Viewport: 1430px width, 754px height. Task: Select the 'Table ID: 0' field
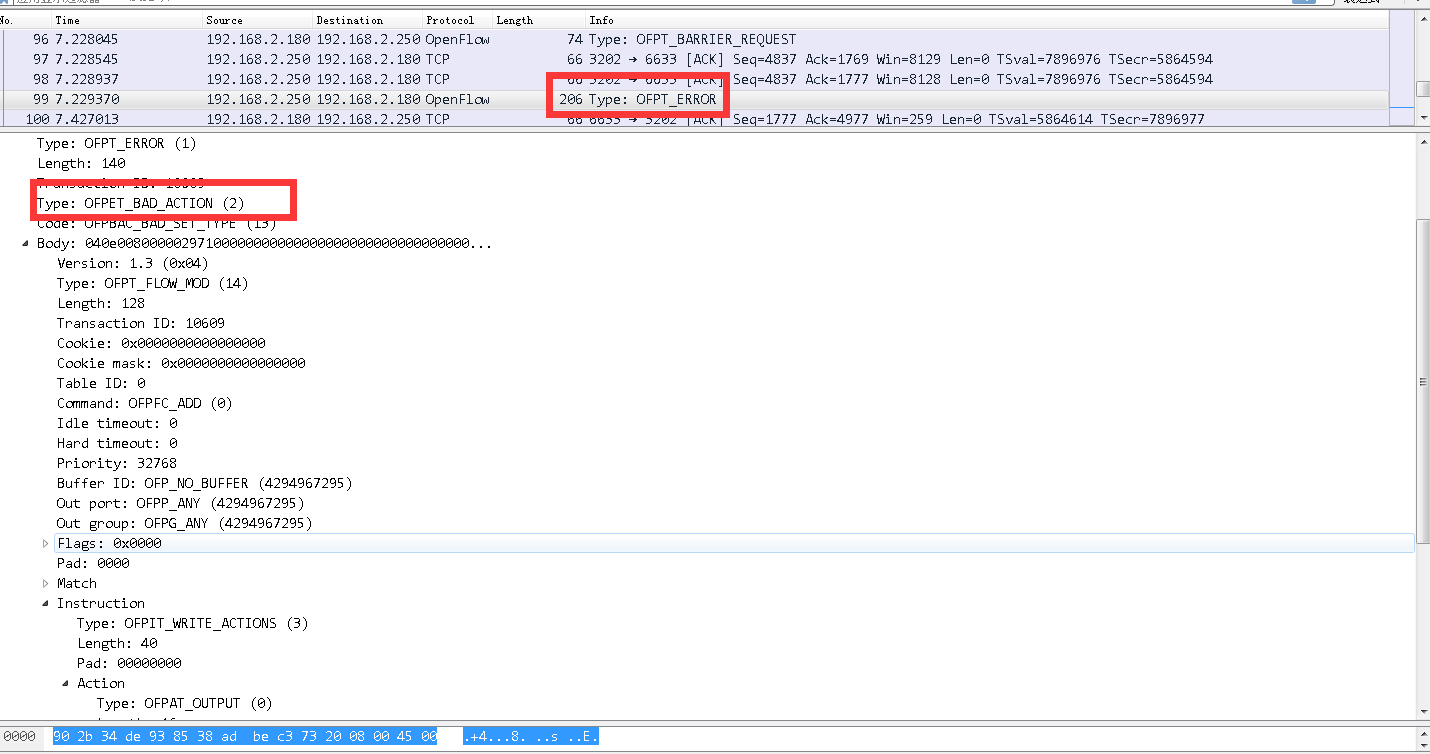101,383
